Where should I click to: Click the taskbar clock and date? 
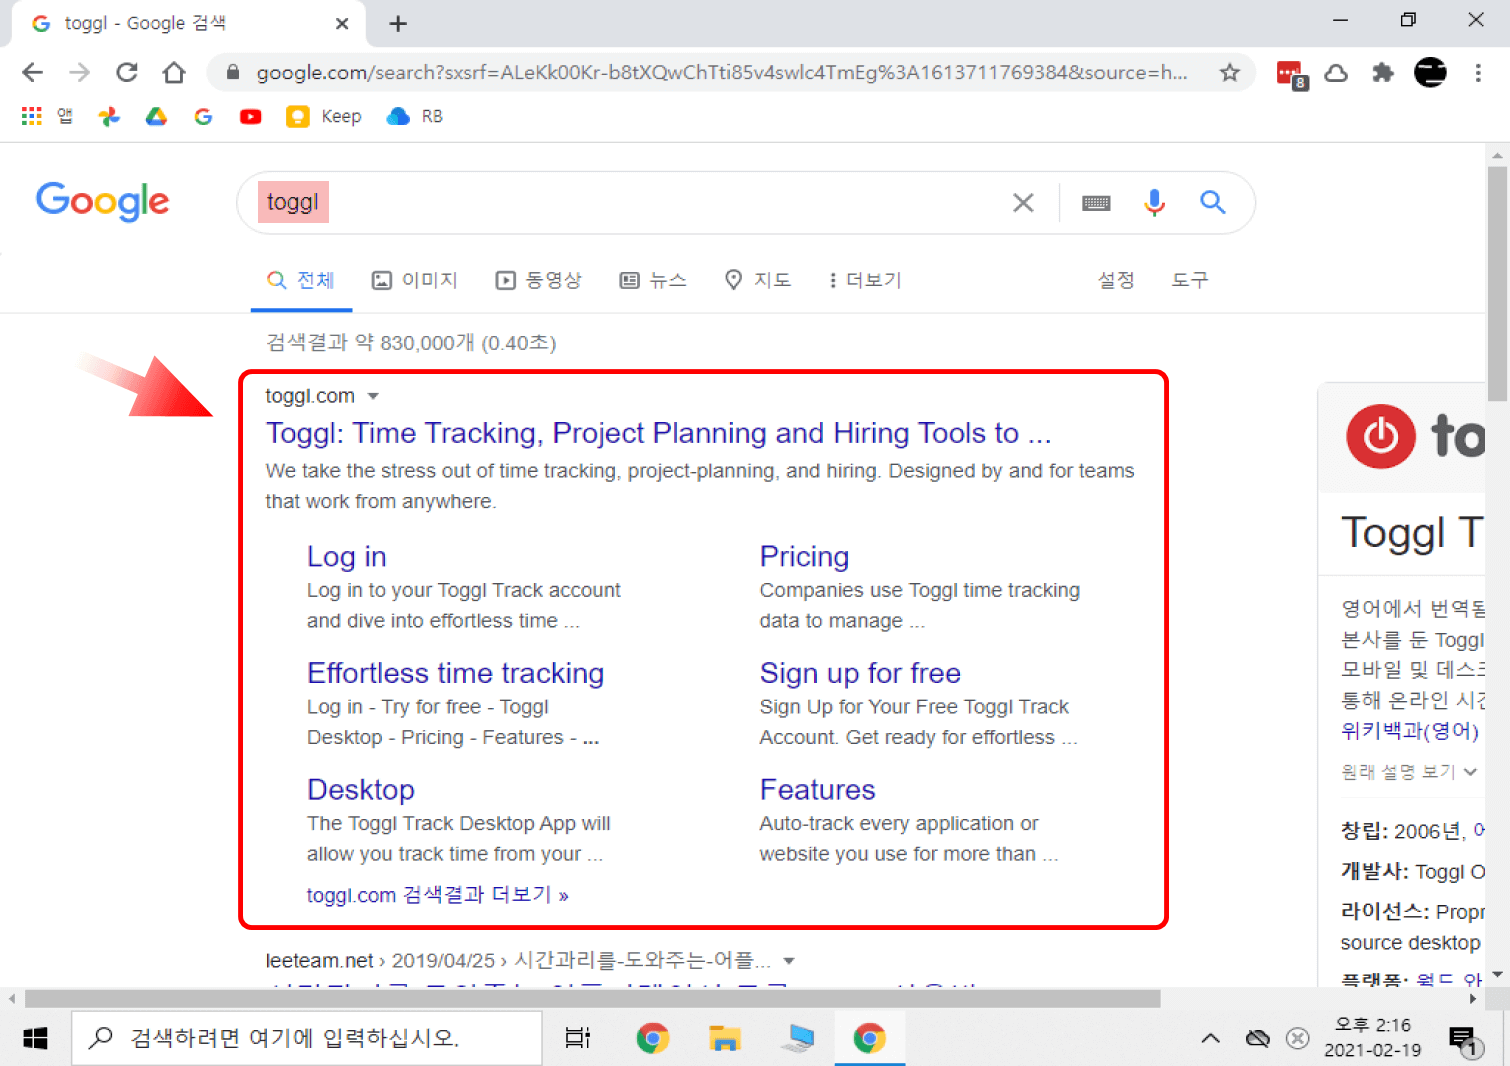click(x=1372, y=1038)
